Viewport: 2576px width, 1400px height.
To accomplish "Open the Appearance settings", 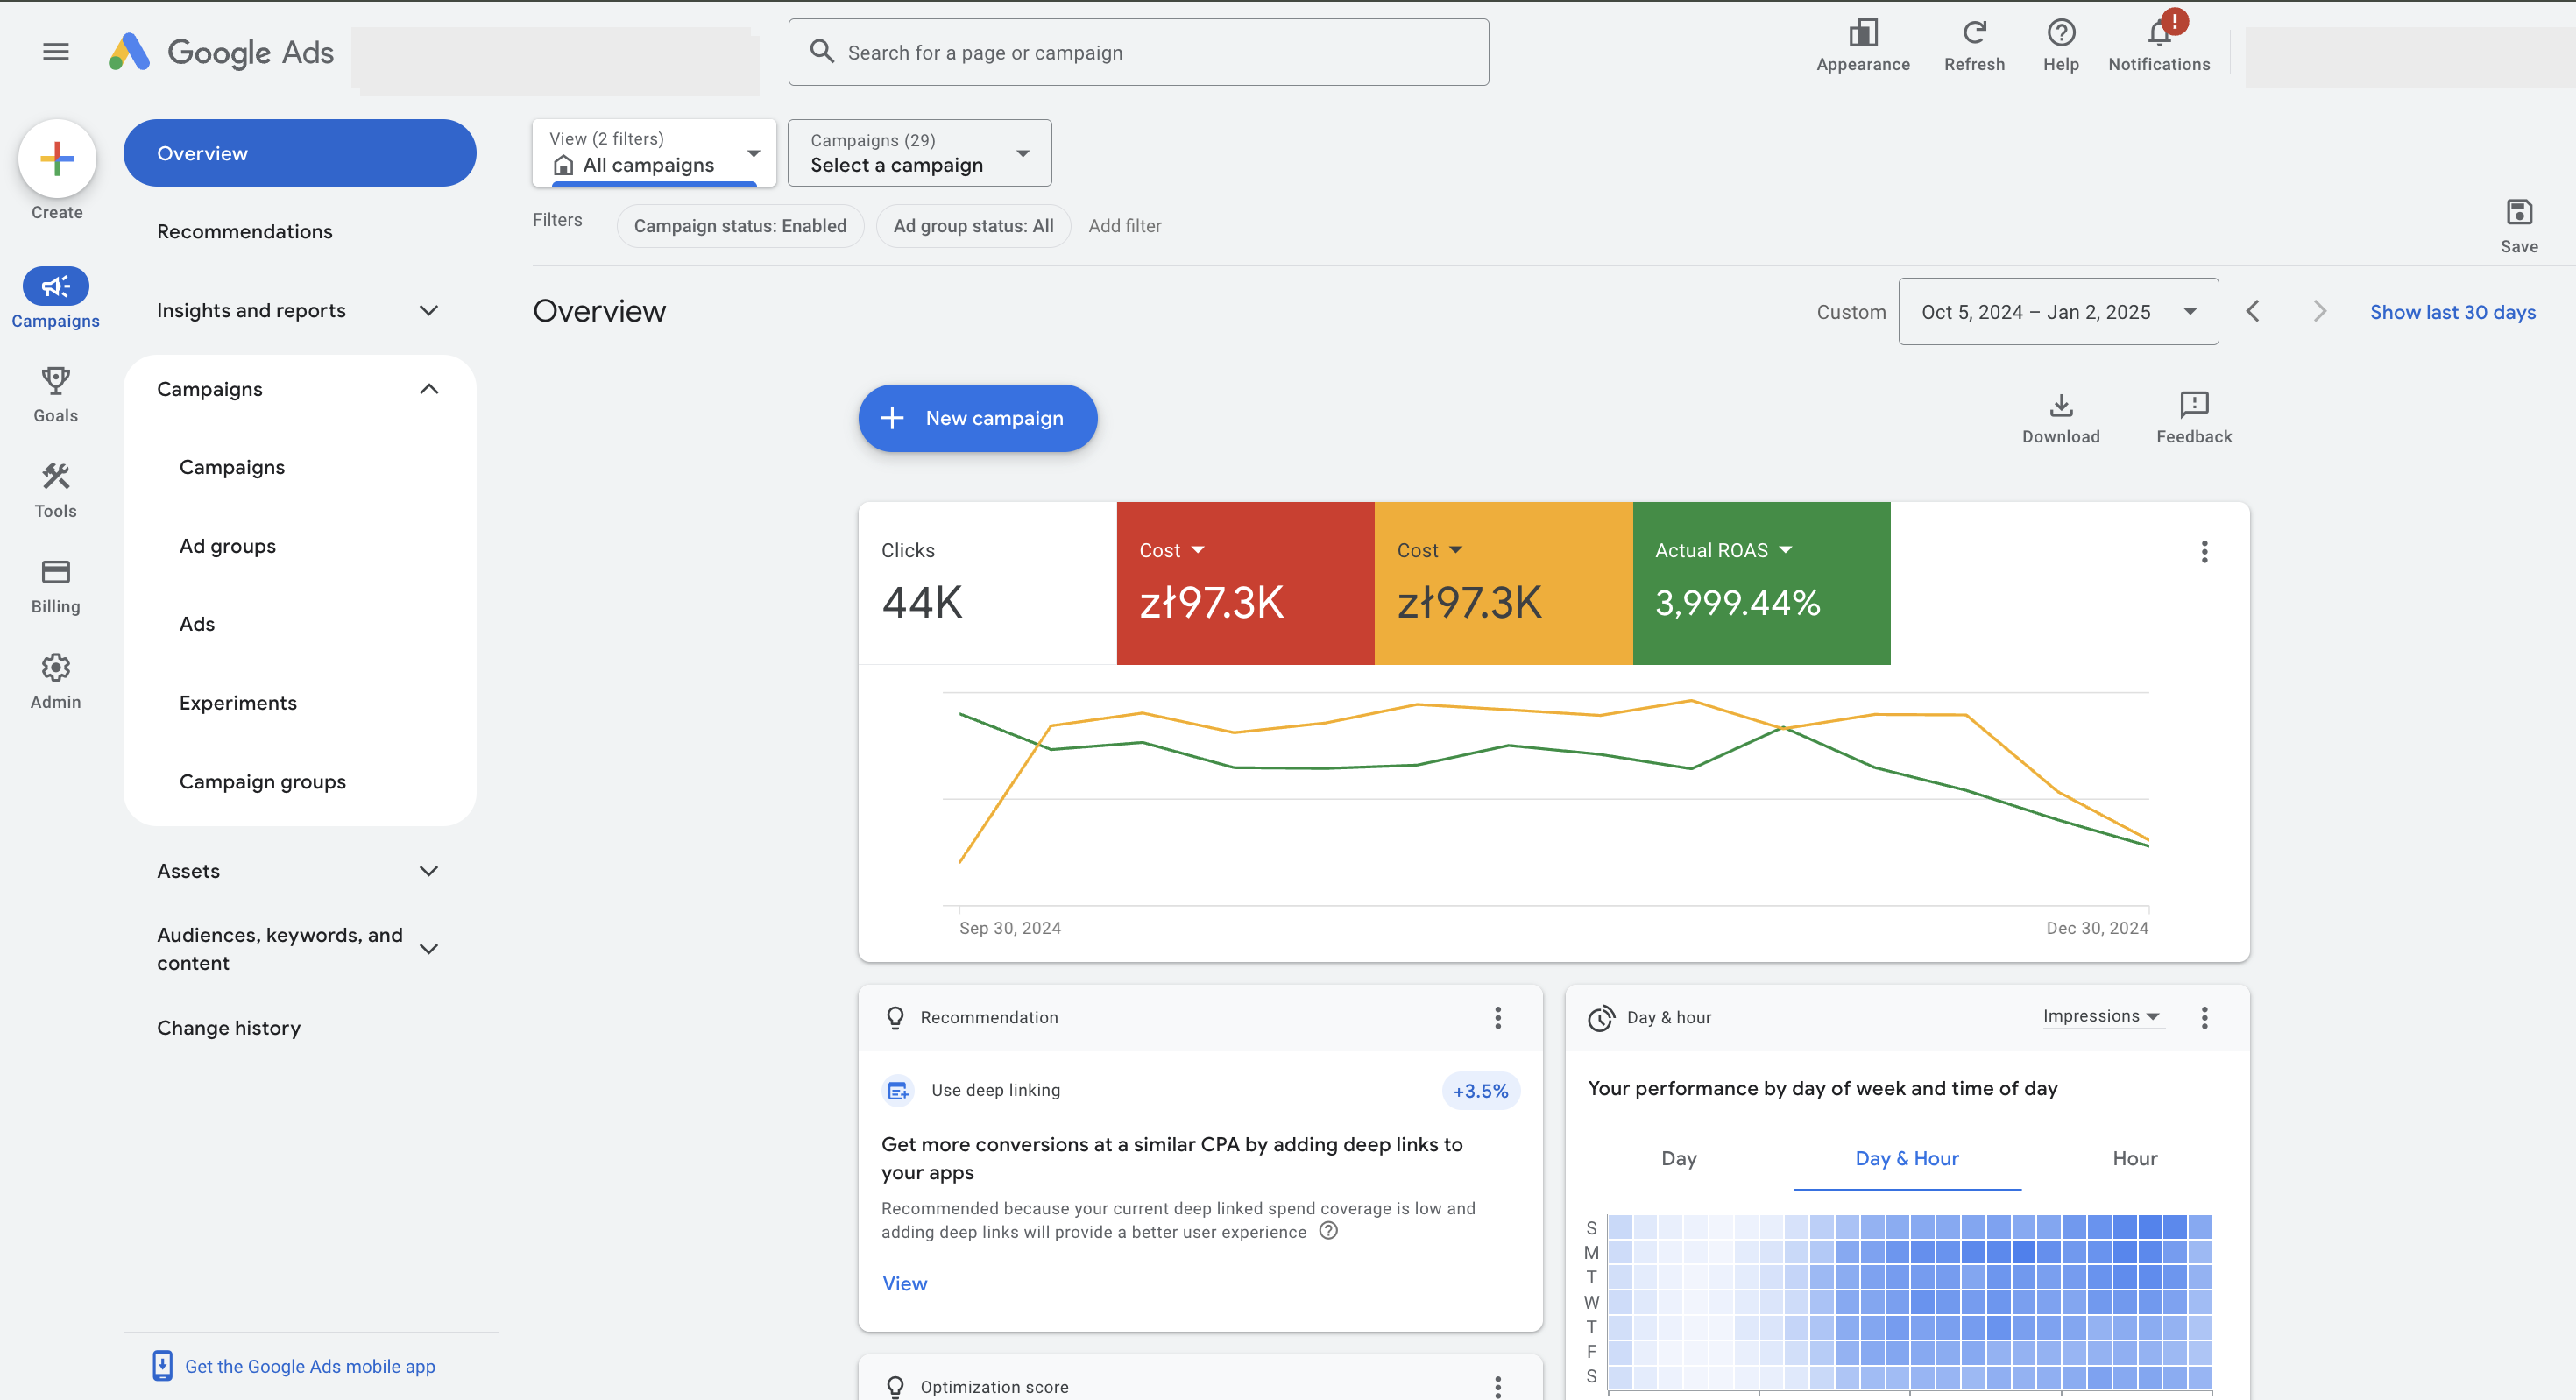I will tap(1863, 46).
